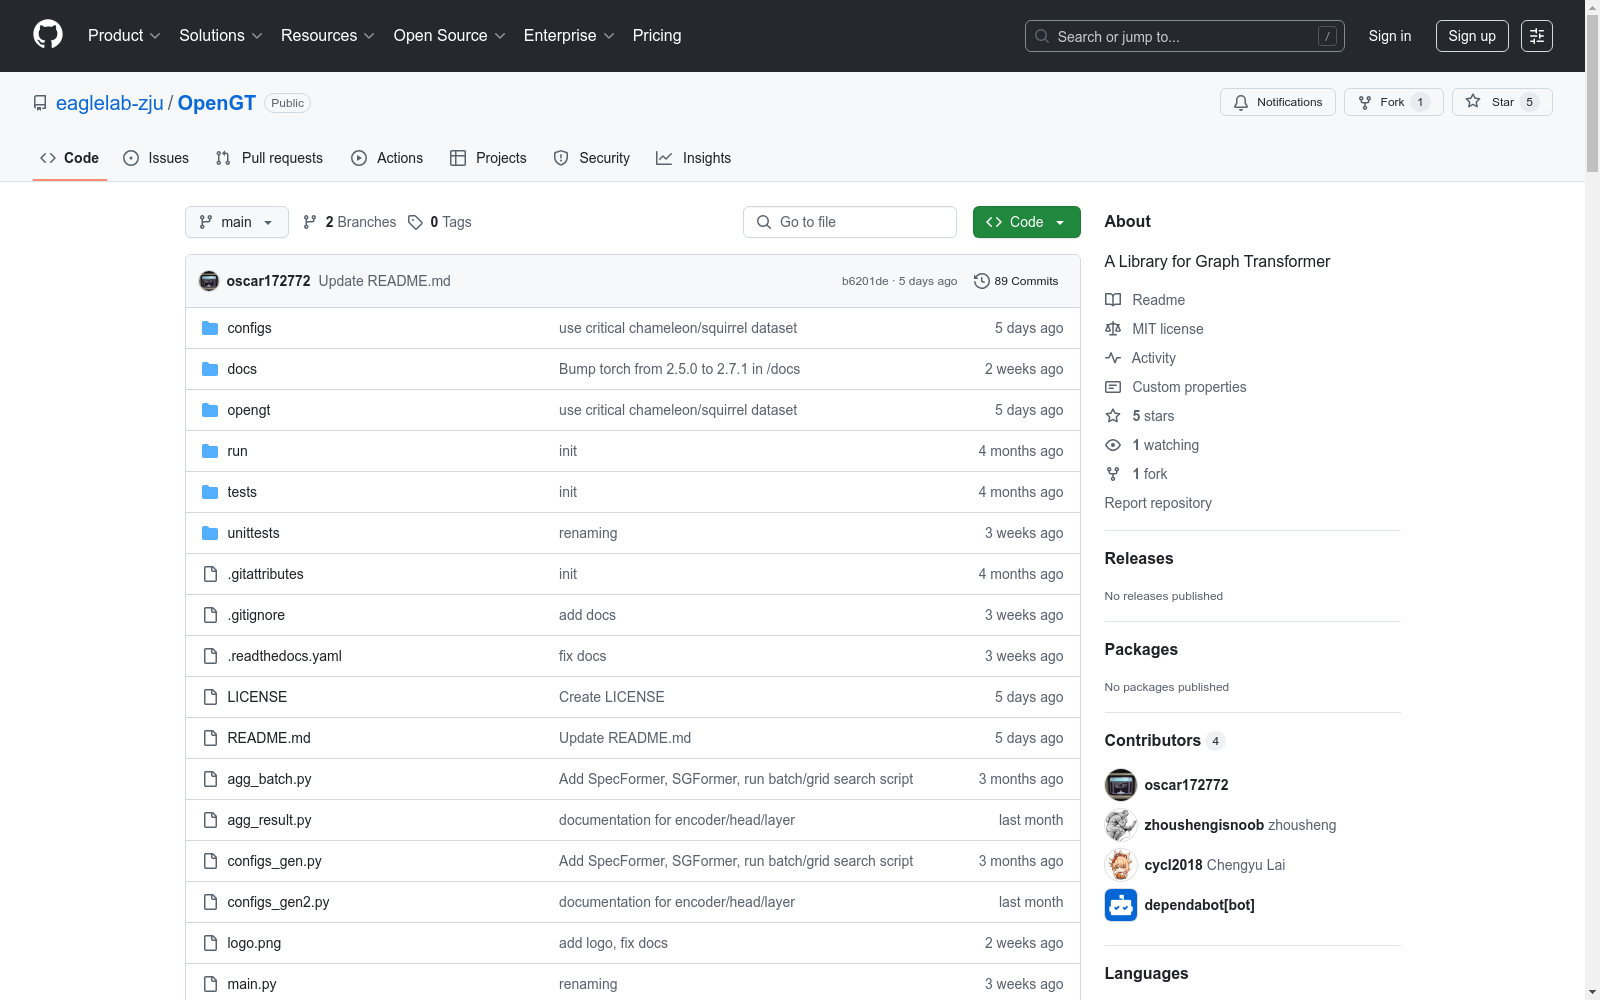Viewport: 1600px width, 1000px height.
Task: Open the configs_gen2.py file
Action: click(x=278, y=902)
